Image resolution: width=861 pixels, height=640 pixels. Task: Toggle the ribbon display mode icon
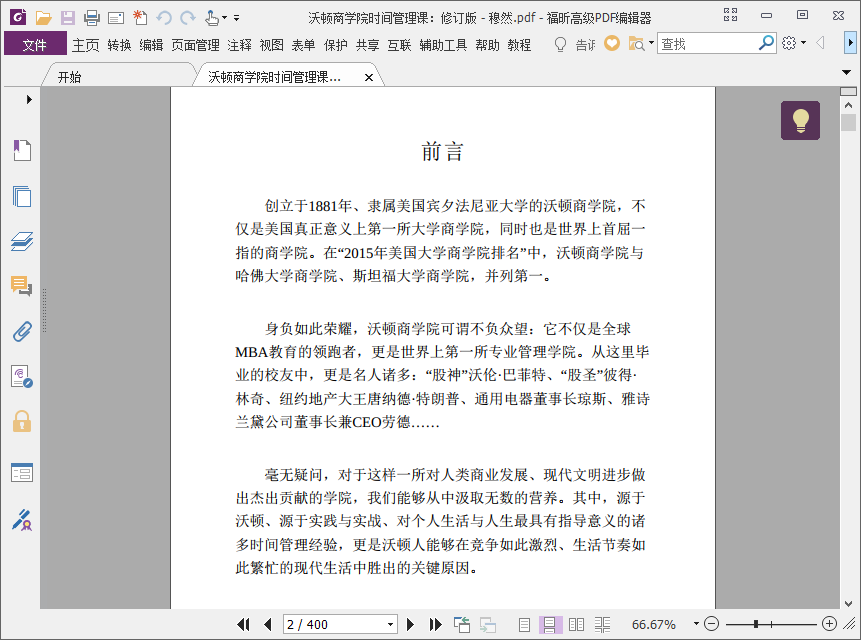[730, 15]
